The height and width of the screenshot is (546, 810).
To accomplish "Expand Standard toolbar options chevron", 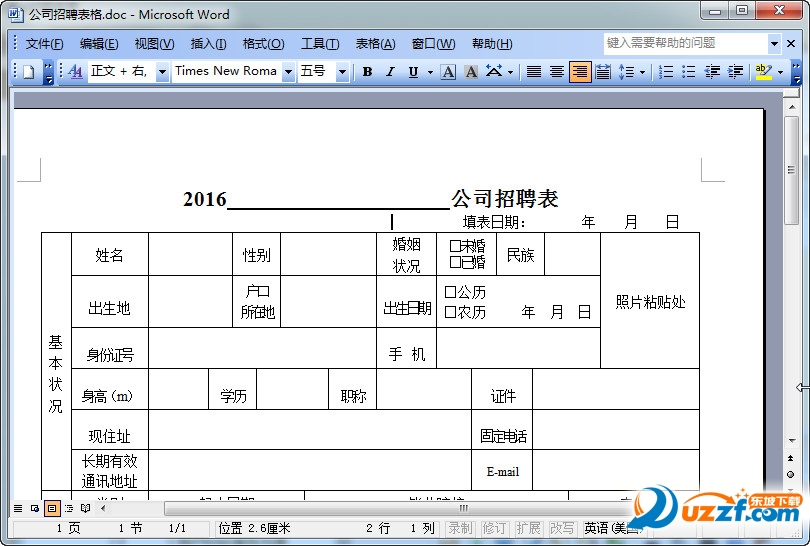I will click(x=48, y=72).
